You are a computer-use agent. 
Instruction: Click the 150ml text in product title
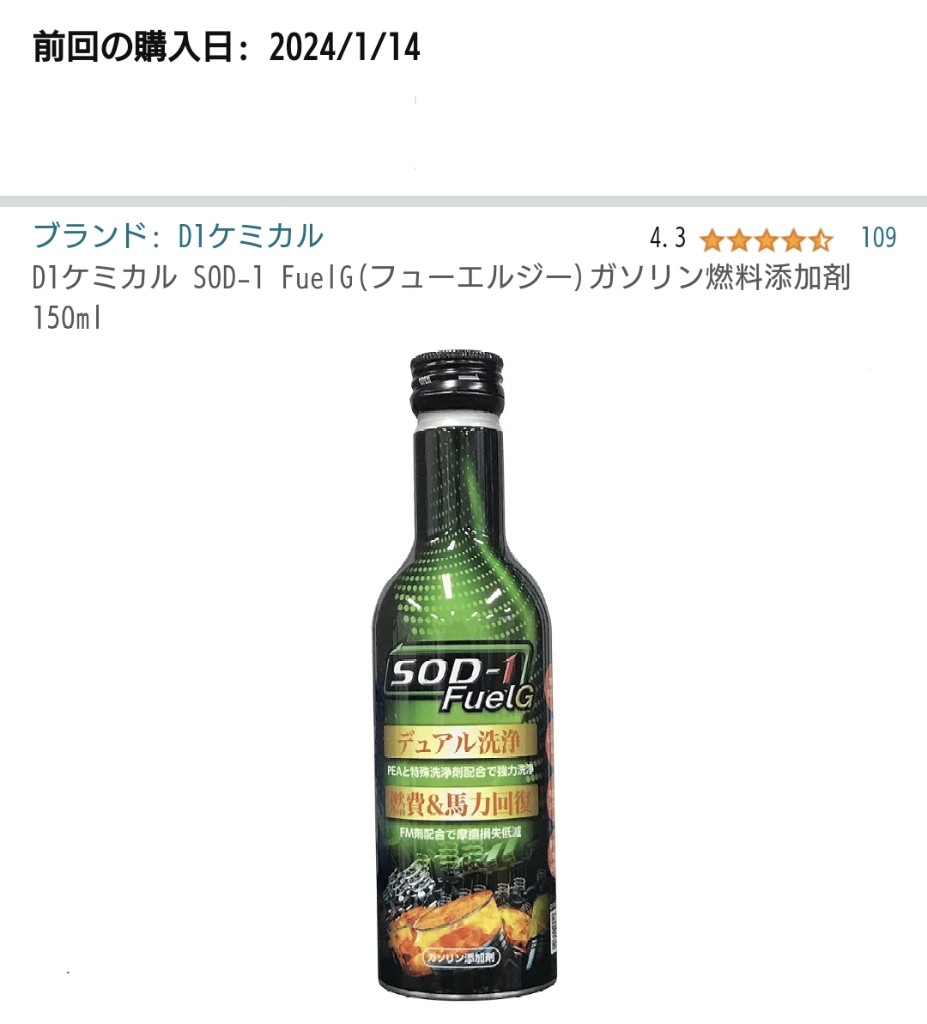click(x=67, y=319)
